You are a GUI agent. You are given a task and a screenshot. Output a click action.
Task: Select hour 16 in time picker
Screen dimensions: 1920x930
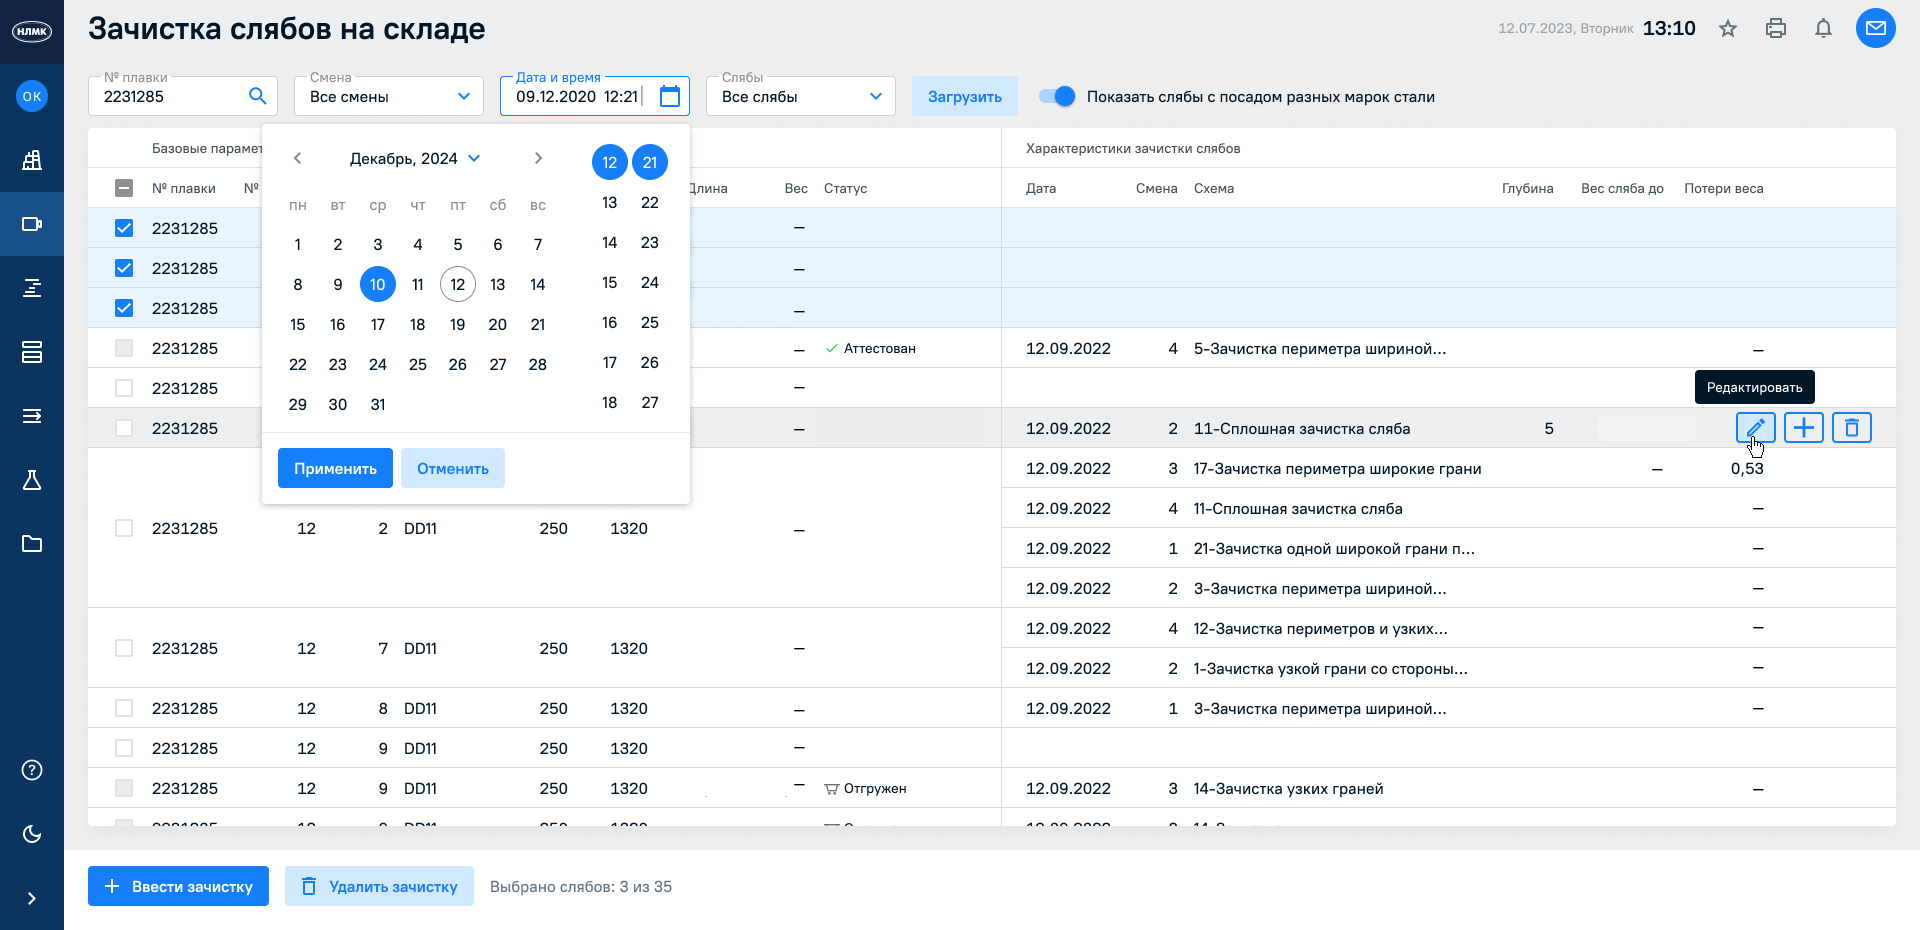point(610,322)
